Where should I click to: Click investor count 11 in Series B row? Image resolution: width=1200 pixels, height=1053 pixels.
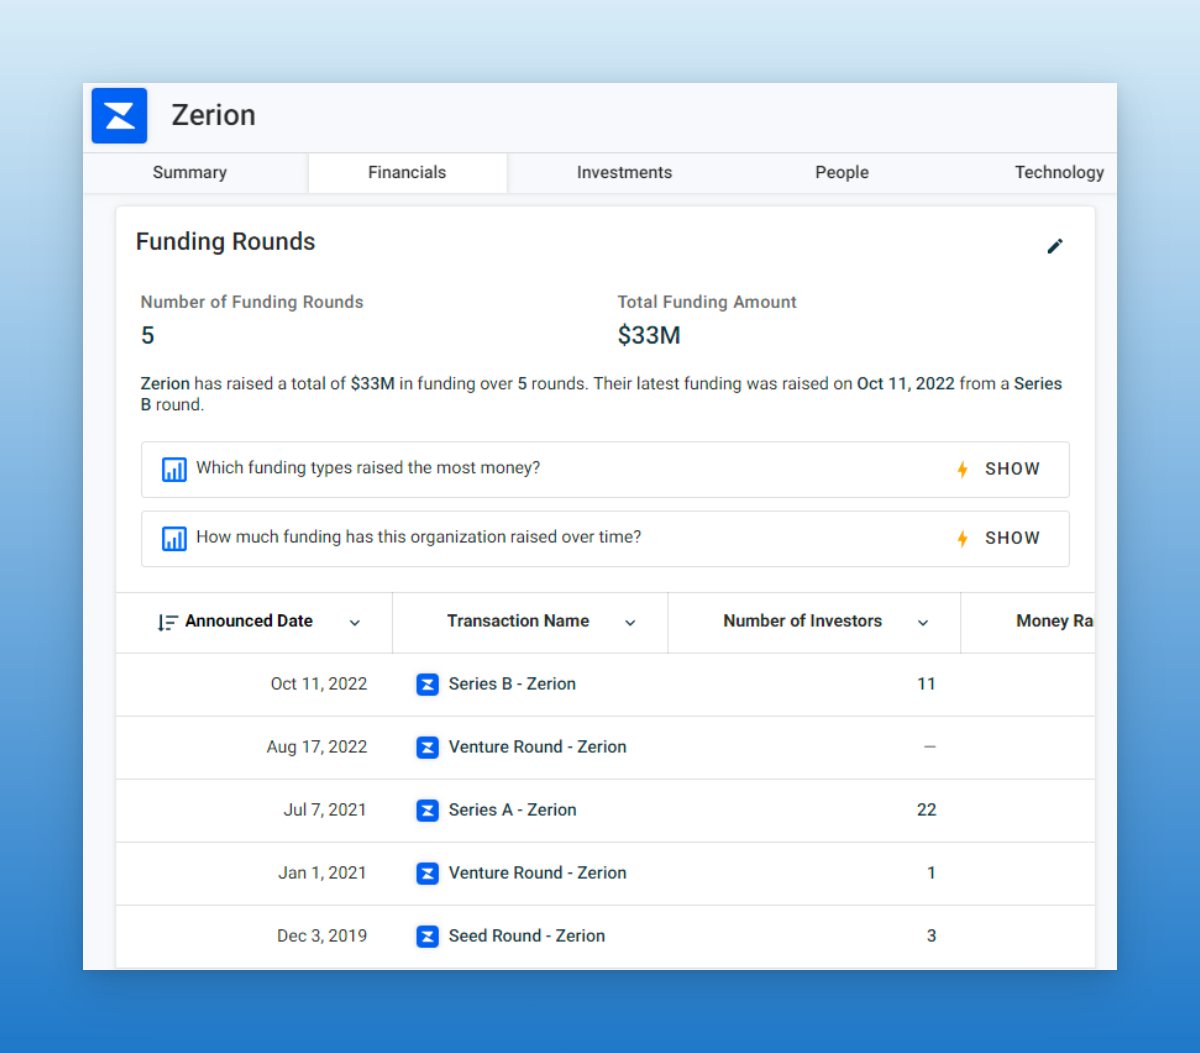[927, 684]
